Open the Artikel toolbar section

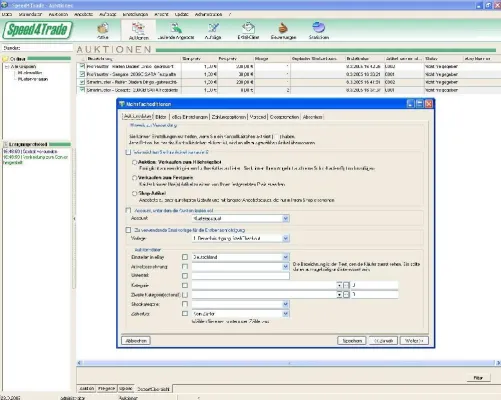[x=103, y=31]
